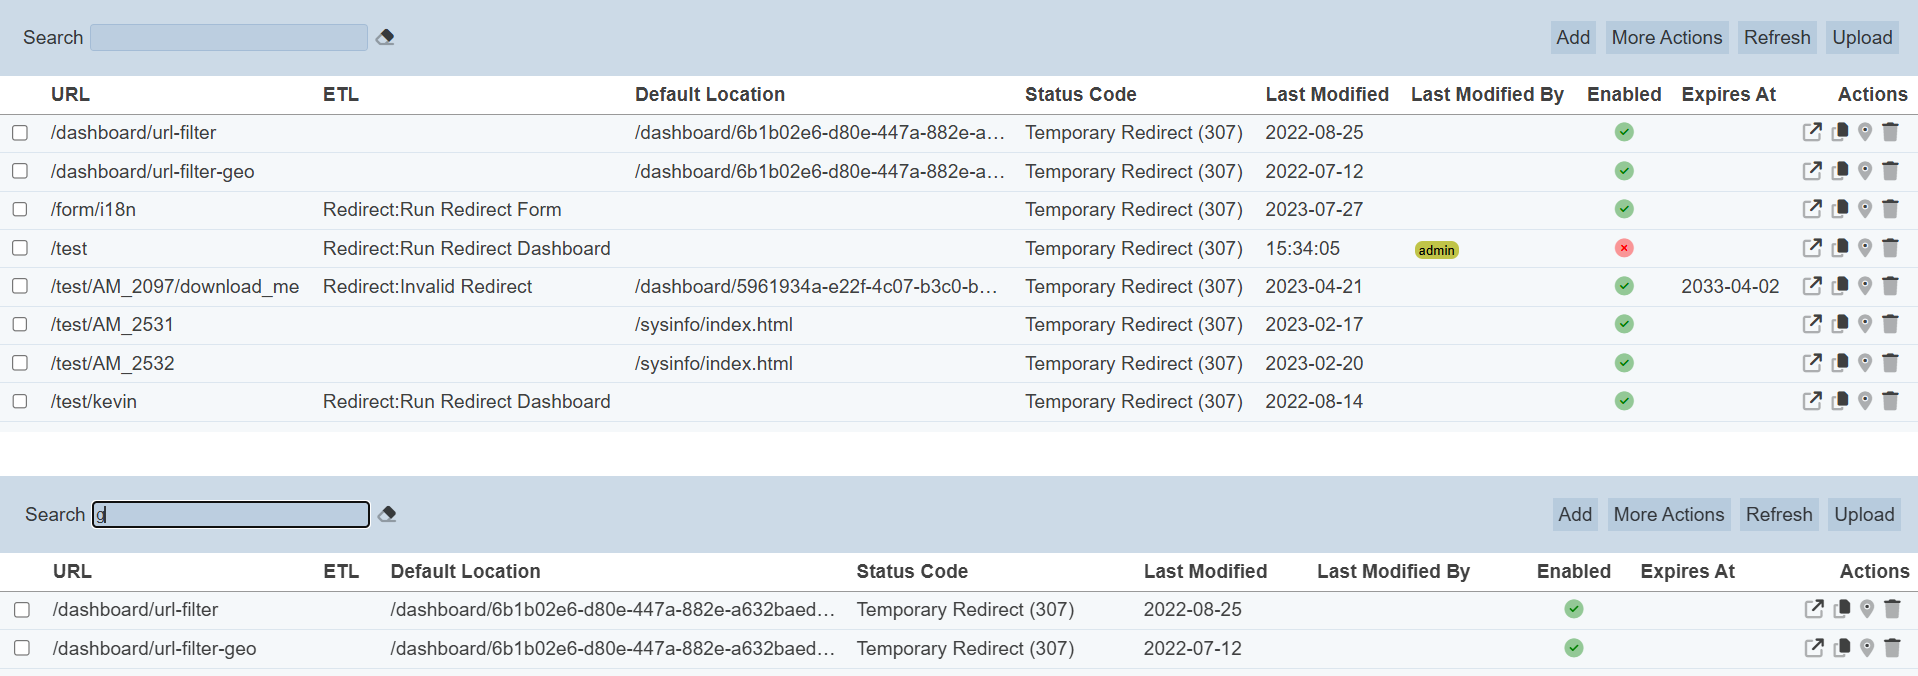Open the /dashboard/url-filter redirect in the top table
This screenshot has height=676, width=1918.
point(1812,132)
